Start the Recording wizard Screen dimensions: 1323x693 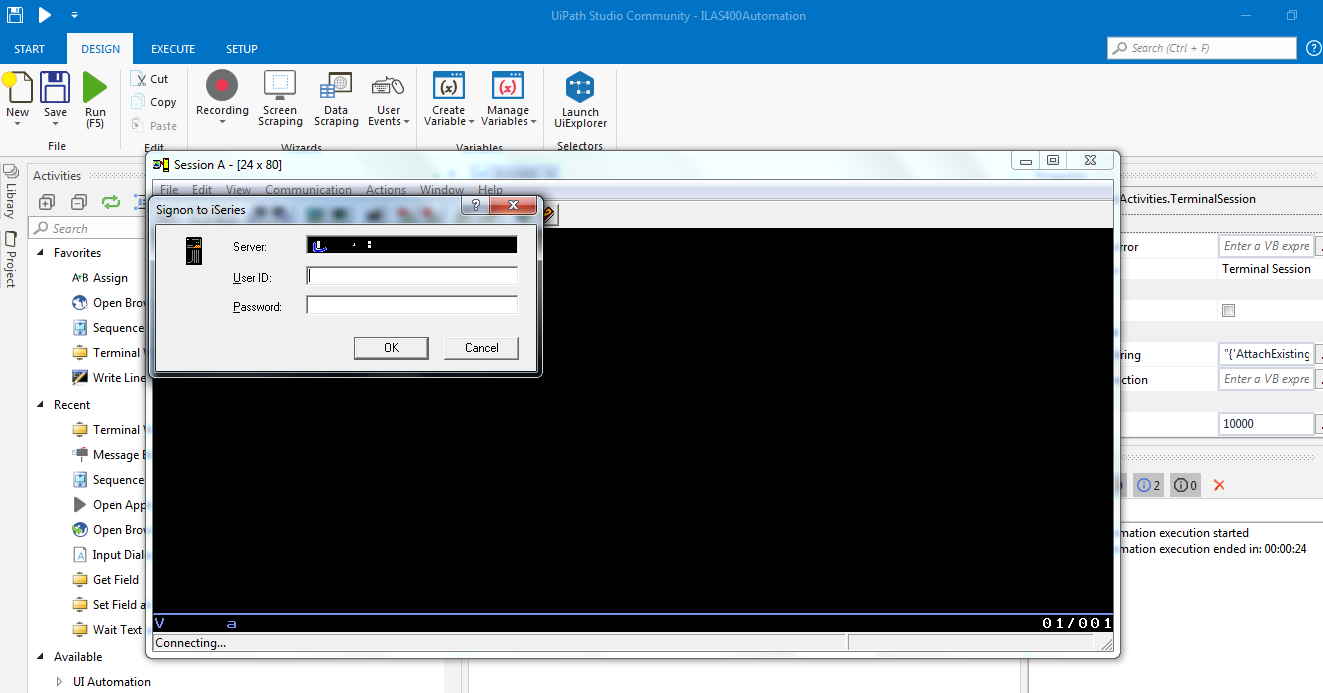[222, 86]
